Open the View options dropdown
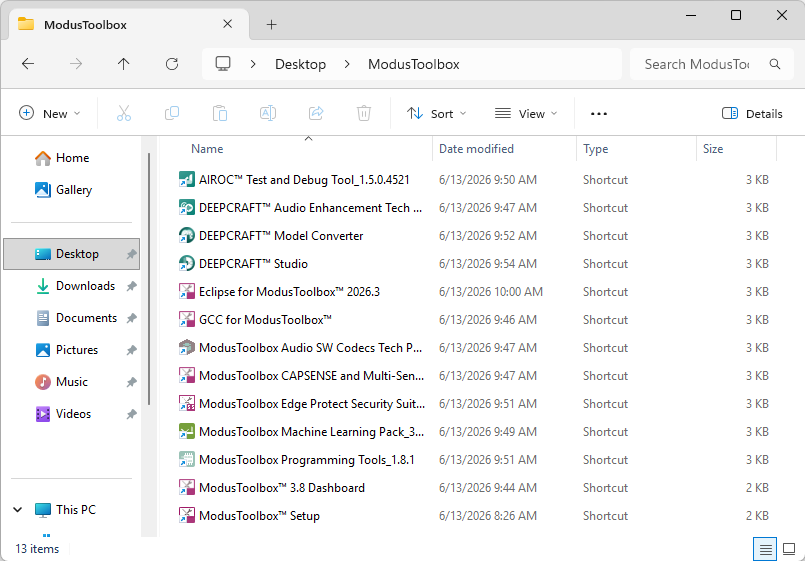805x561 pixels. pyautogui.click(x=526, y=113)
